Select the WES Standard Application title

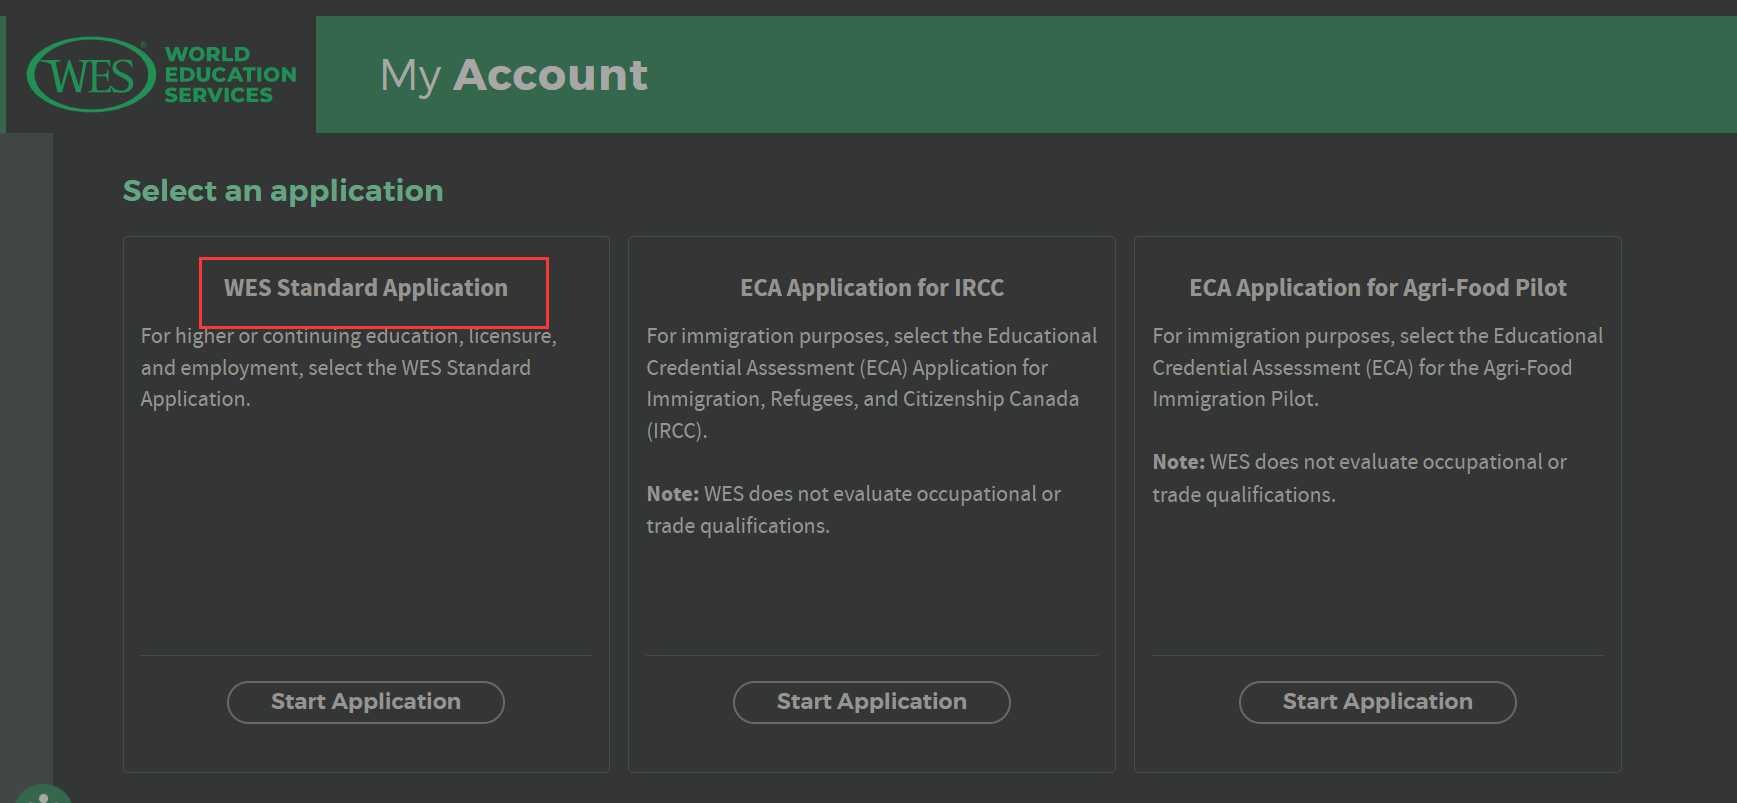click(x=366, y=288)
